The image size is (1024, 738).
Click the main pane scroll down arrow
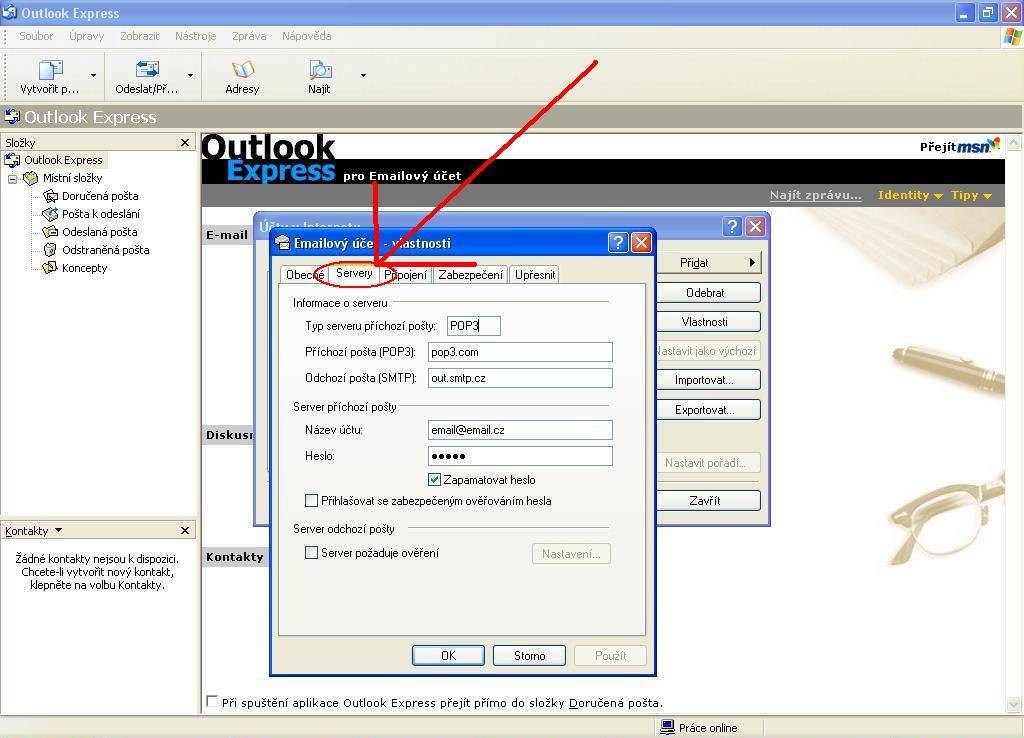click(1014, 704)
